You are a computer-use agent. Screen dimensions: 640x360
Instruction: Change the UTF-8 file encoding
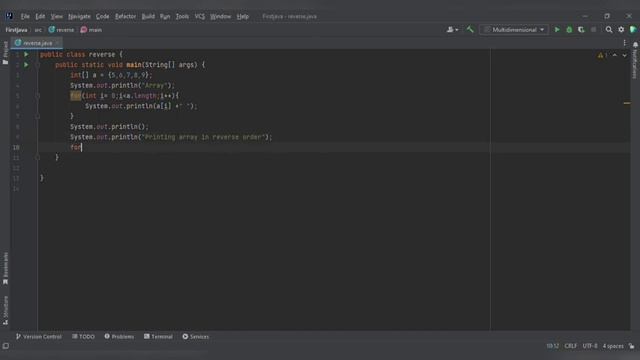[x=590, y=346]
